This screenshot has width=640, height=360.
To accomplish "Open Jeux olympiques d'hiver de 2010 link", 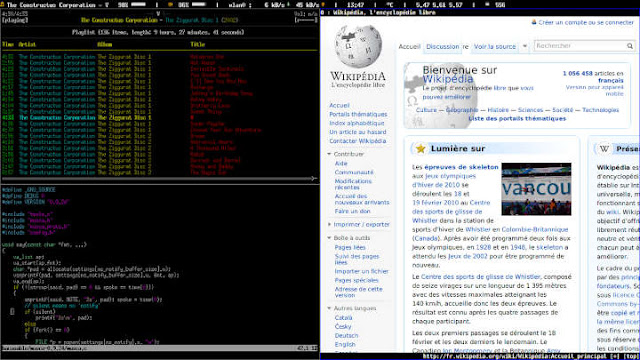I will pos(444,180).
